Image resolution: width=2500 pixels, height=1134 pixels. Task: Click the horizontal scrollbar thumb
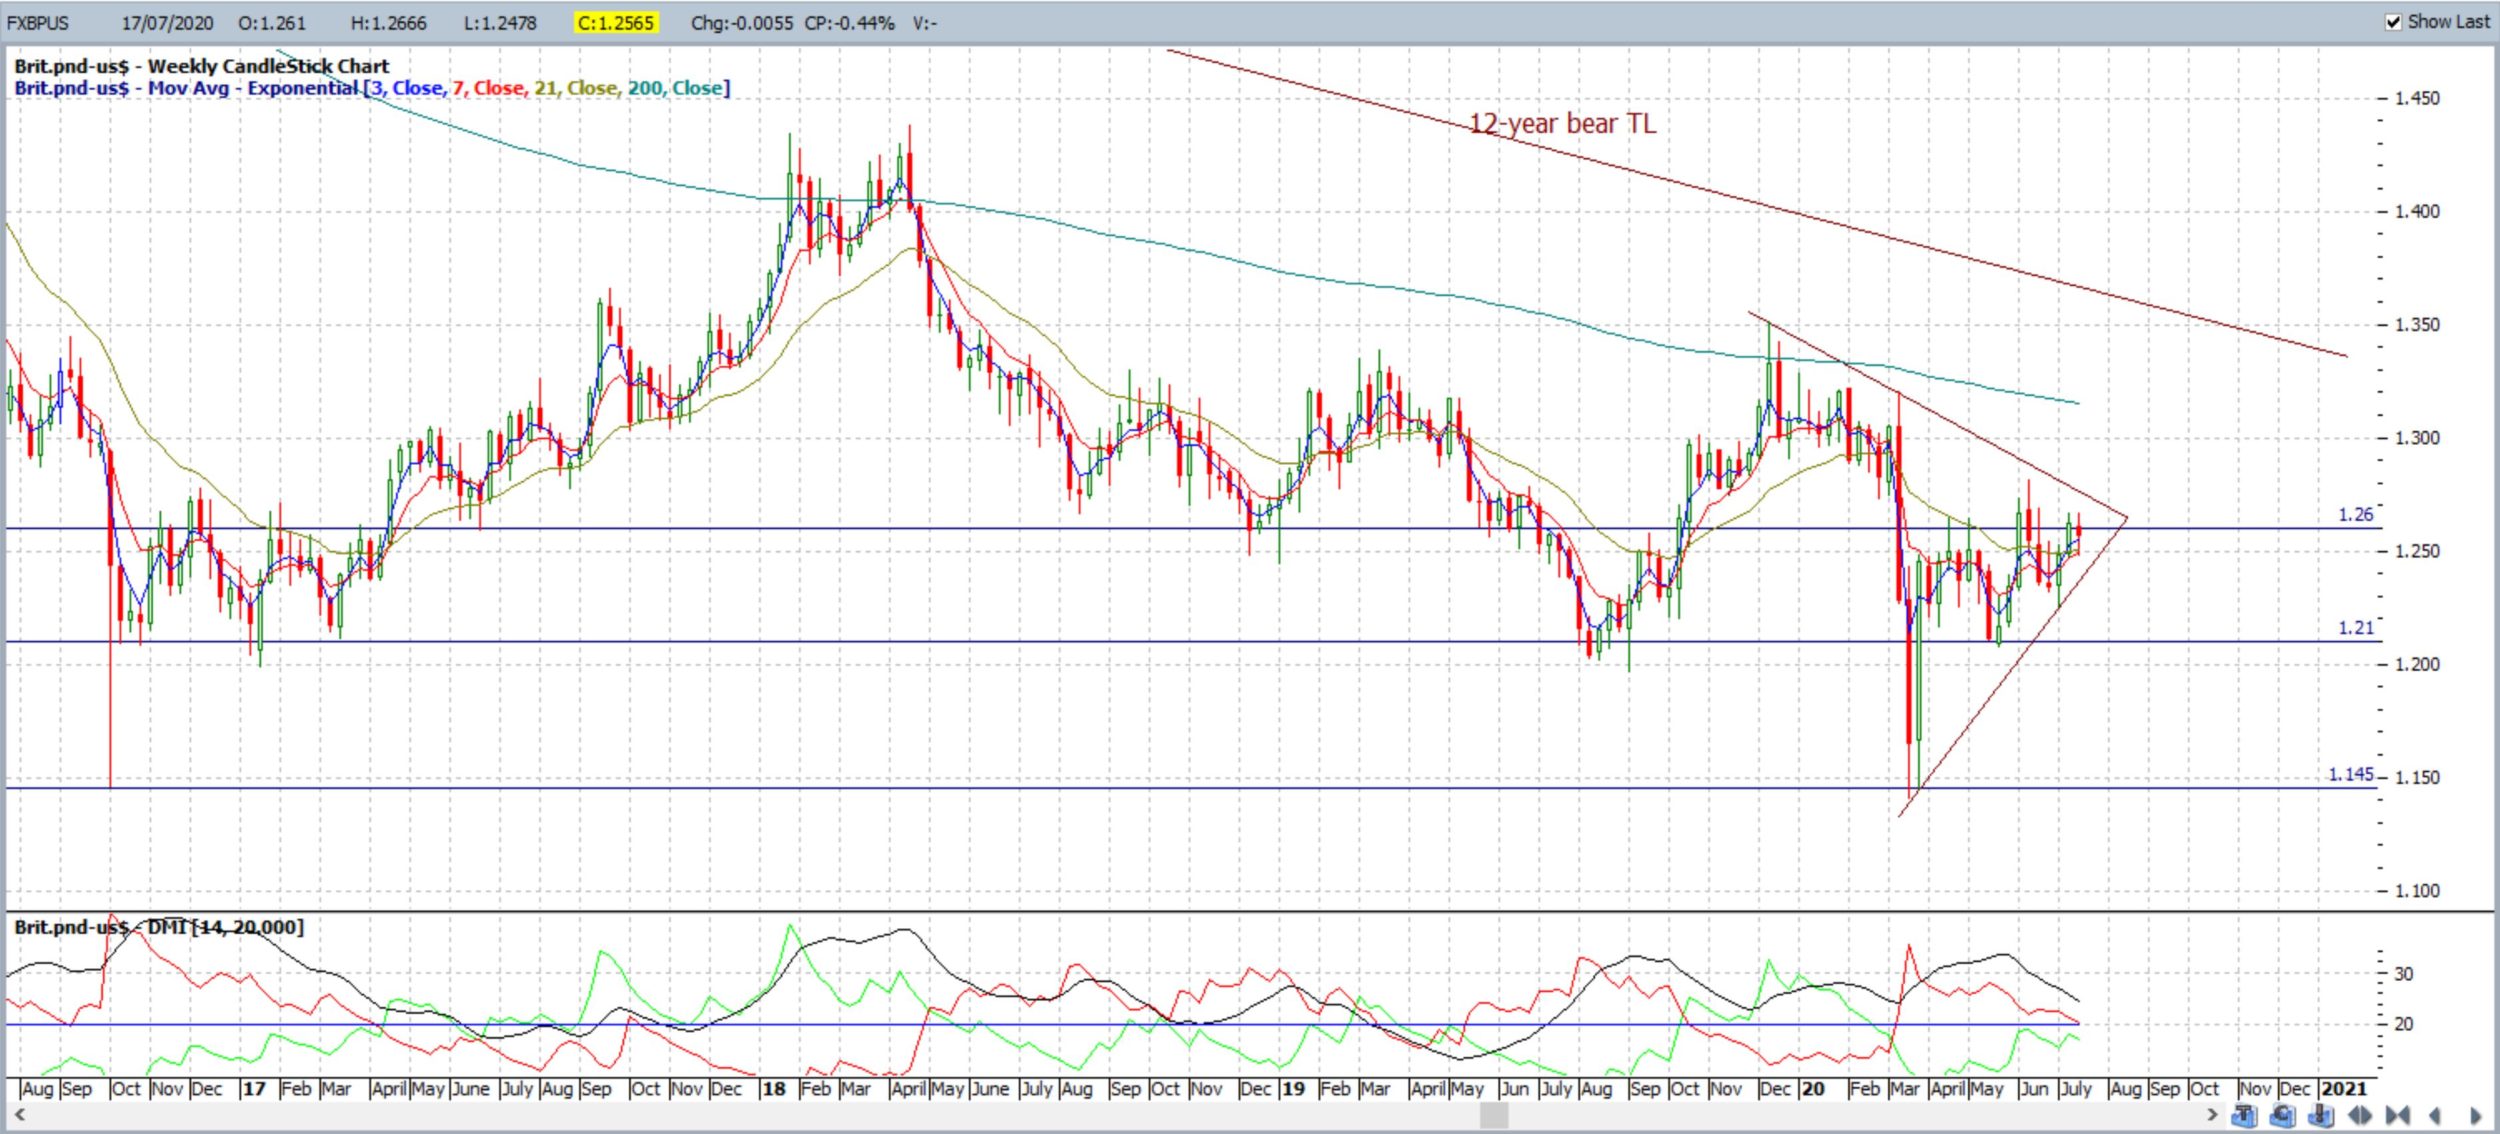[x=1494, y=1114]
